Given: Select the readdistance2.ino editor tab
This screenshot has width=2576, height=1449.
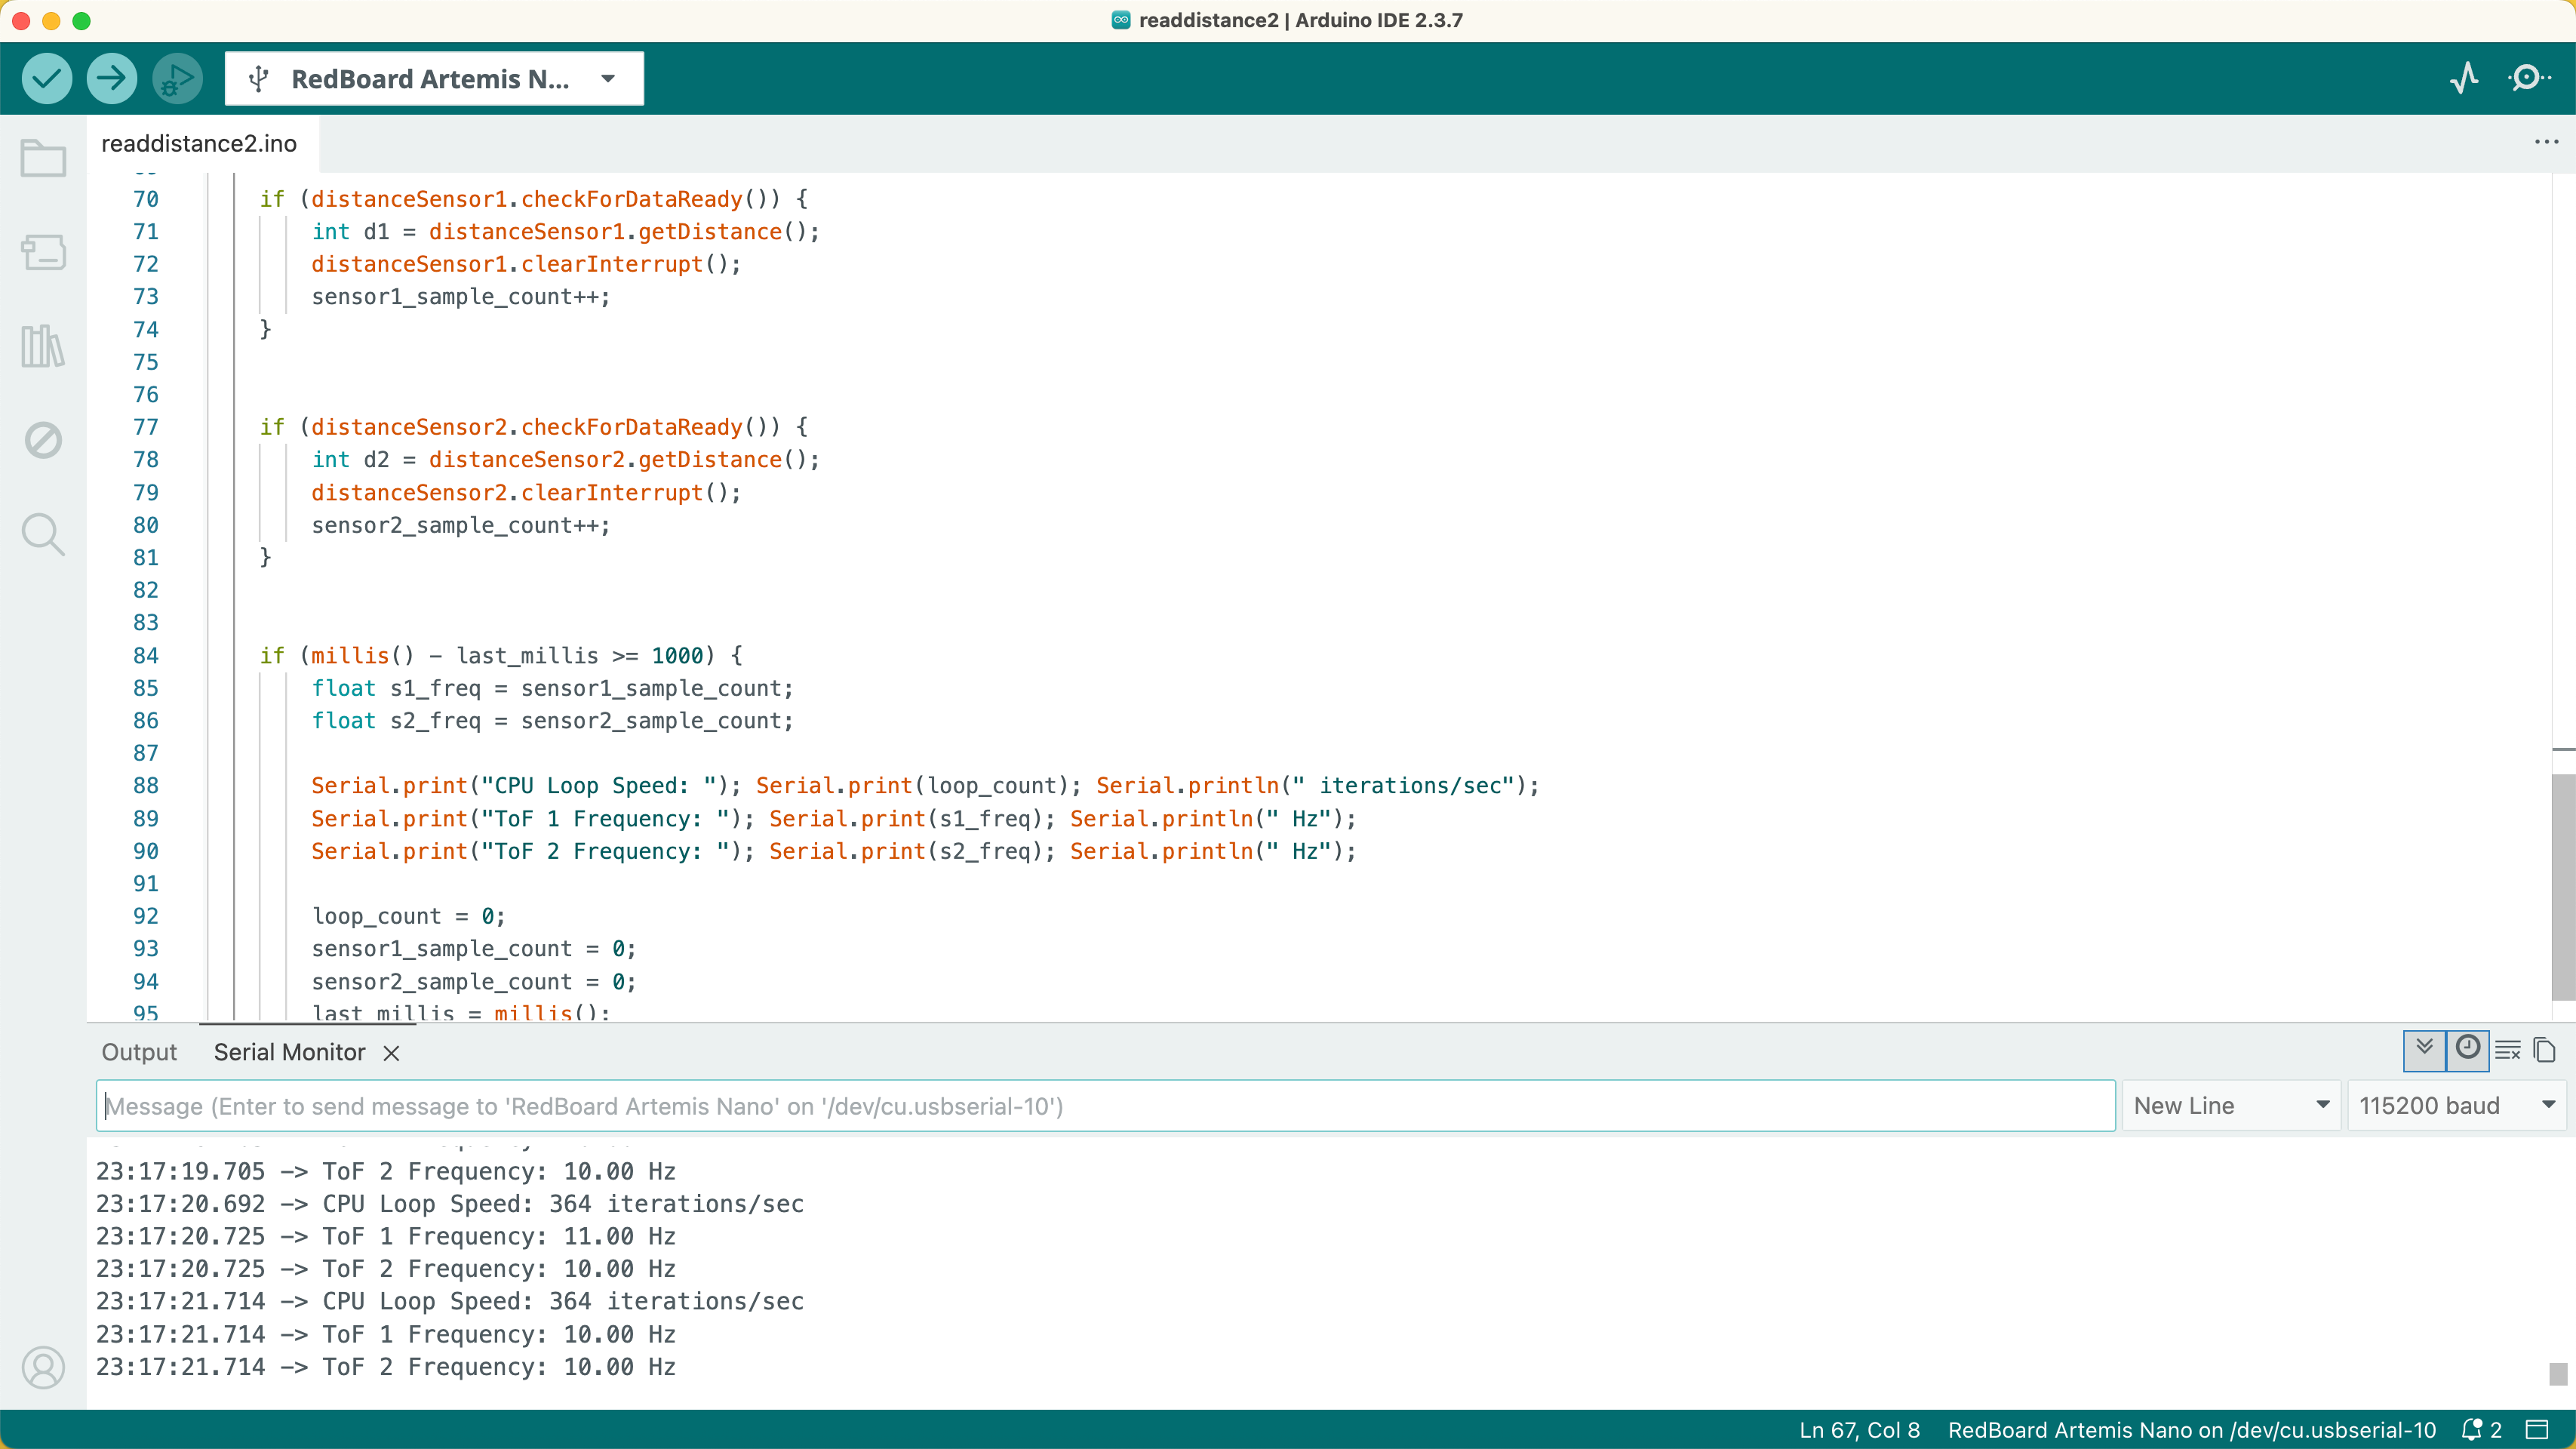Looking at the screenshot, I should coord(199,143).
